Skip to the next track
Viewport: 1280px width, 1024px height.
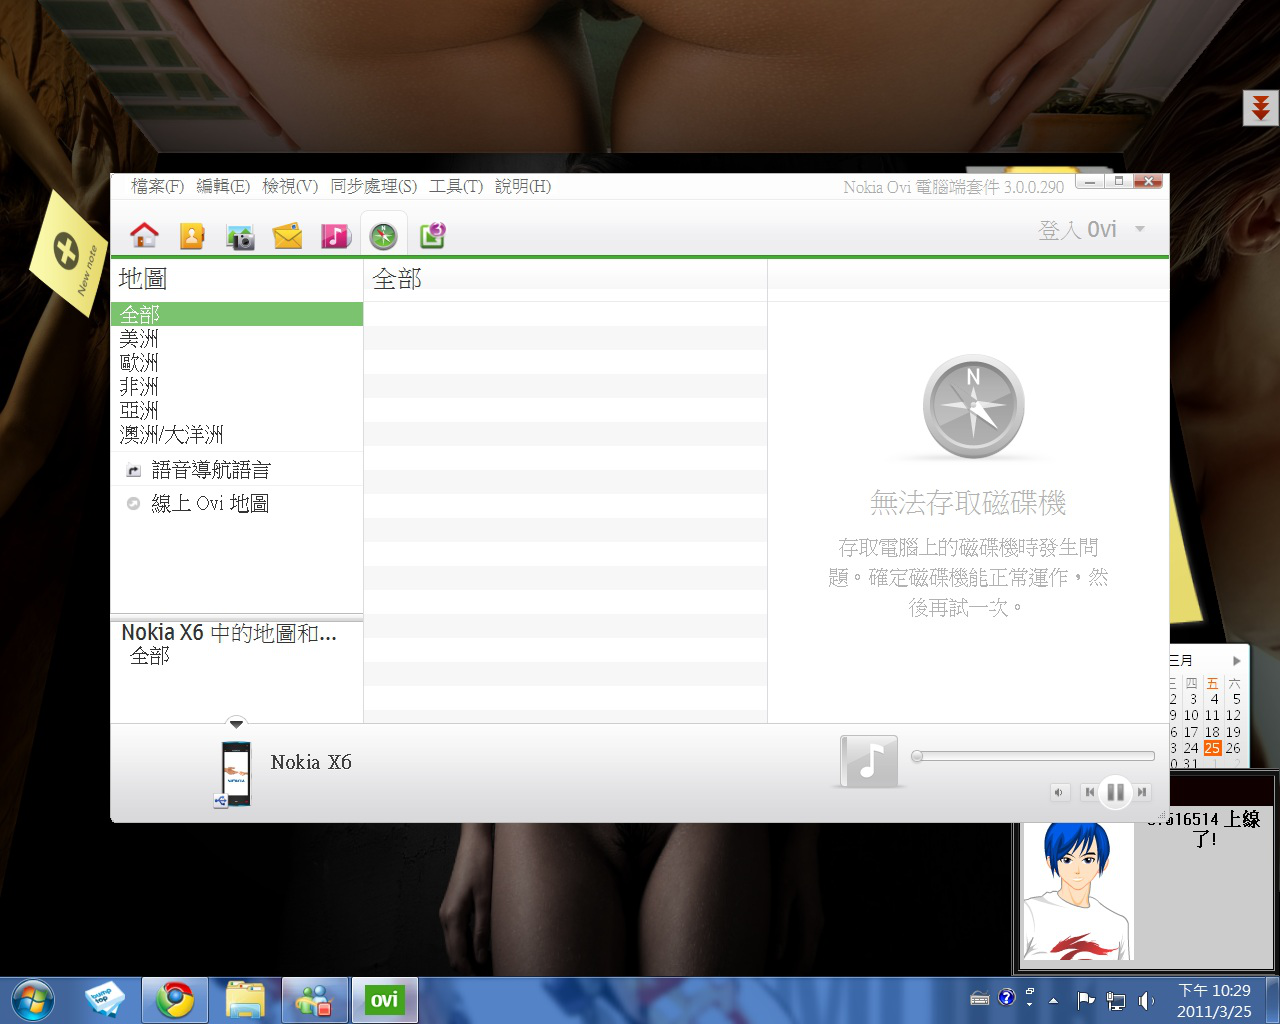pyautogui.click(x=1141, y=792)
